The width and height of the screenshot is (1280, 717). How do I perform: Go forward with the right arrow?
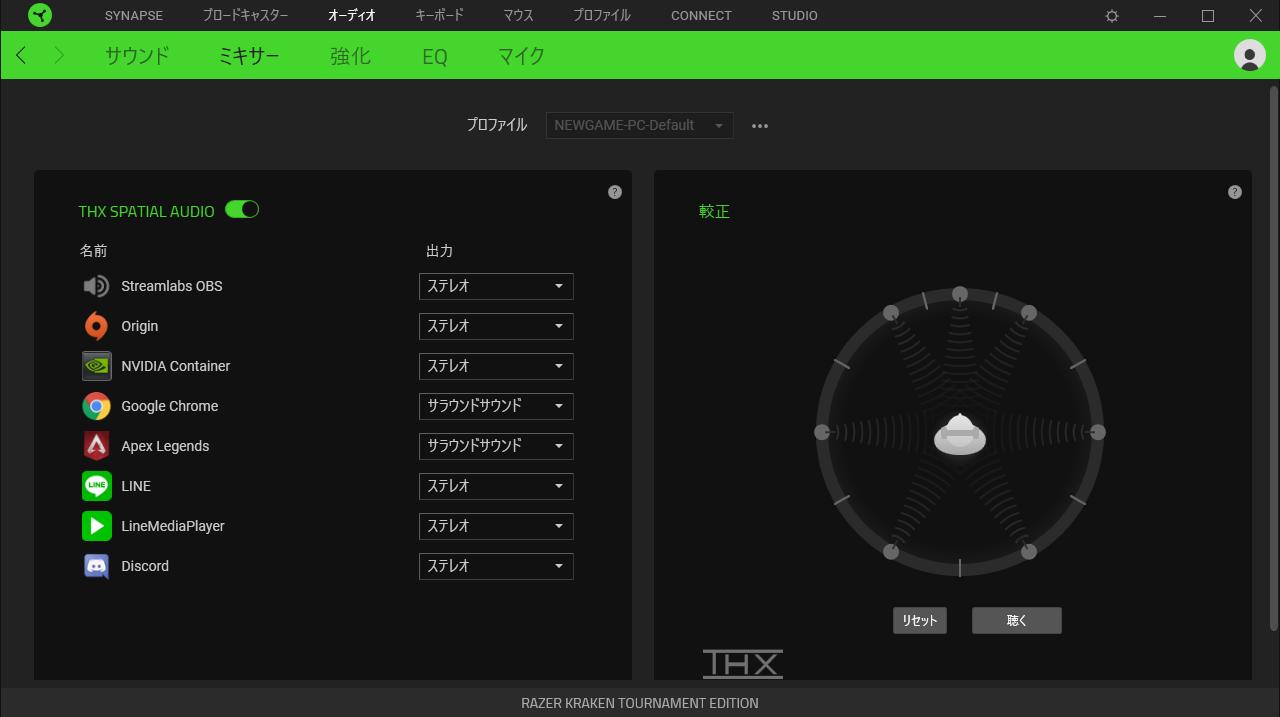(59, 55)
